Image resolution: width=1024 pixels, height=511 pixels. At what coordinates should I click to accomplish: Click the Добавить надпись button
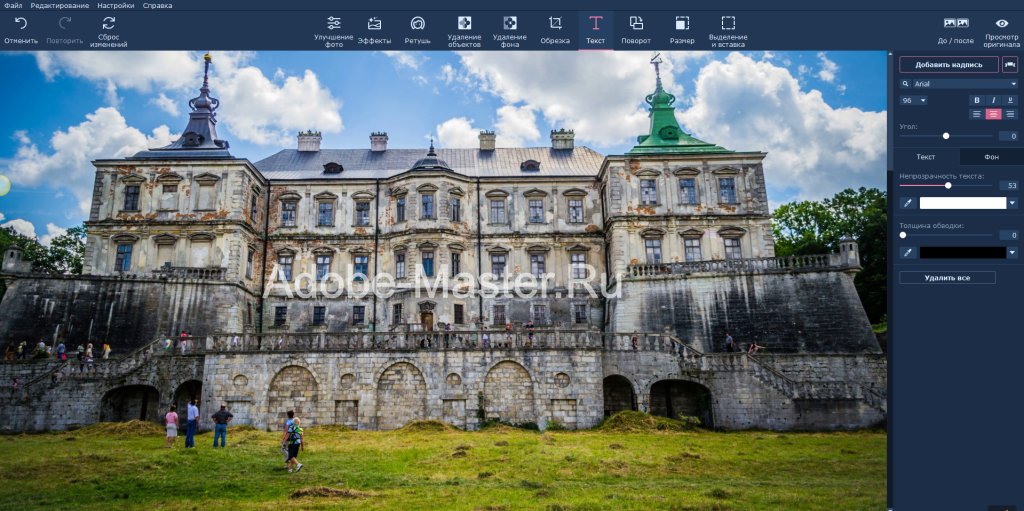click(x=949, y=65)
